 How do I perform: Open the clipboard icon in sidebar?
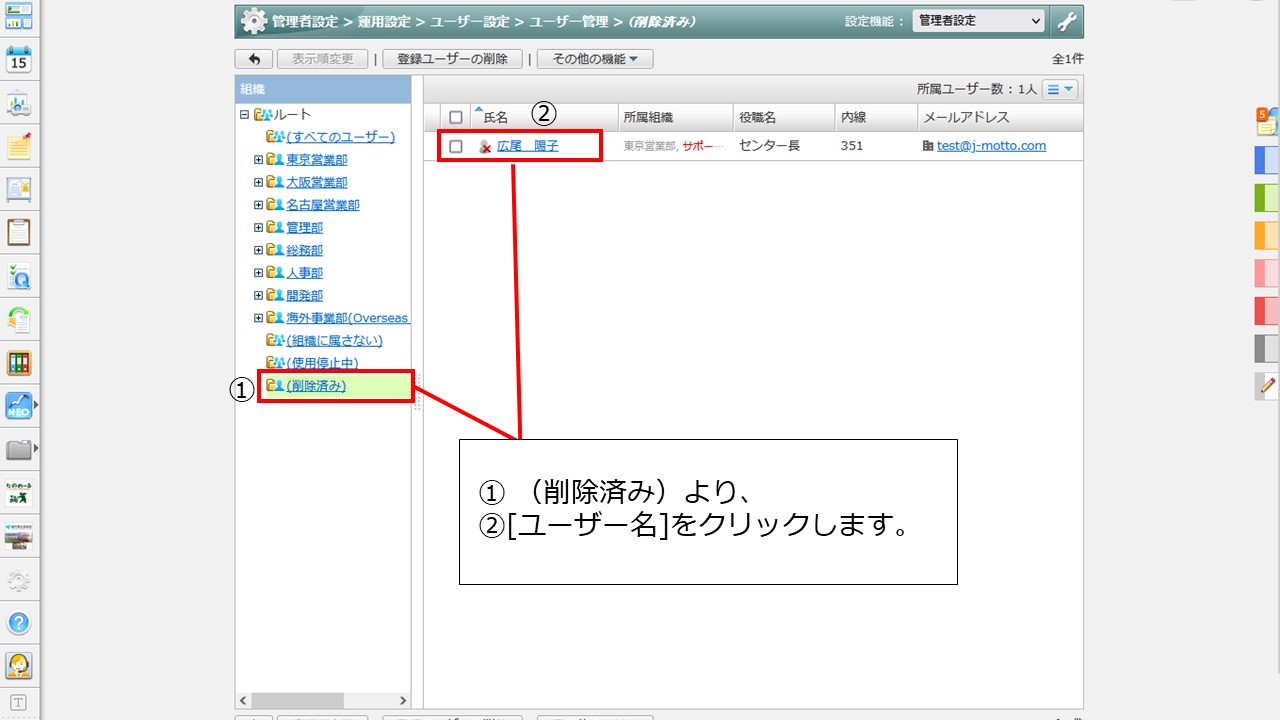pos(19,232)
